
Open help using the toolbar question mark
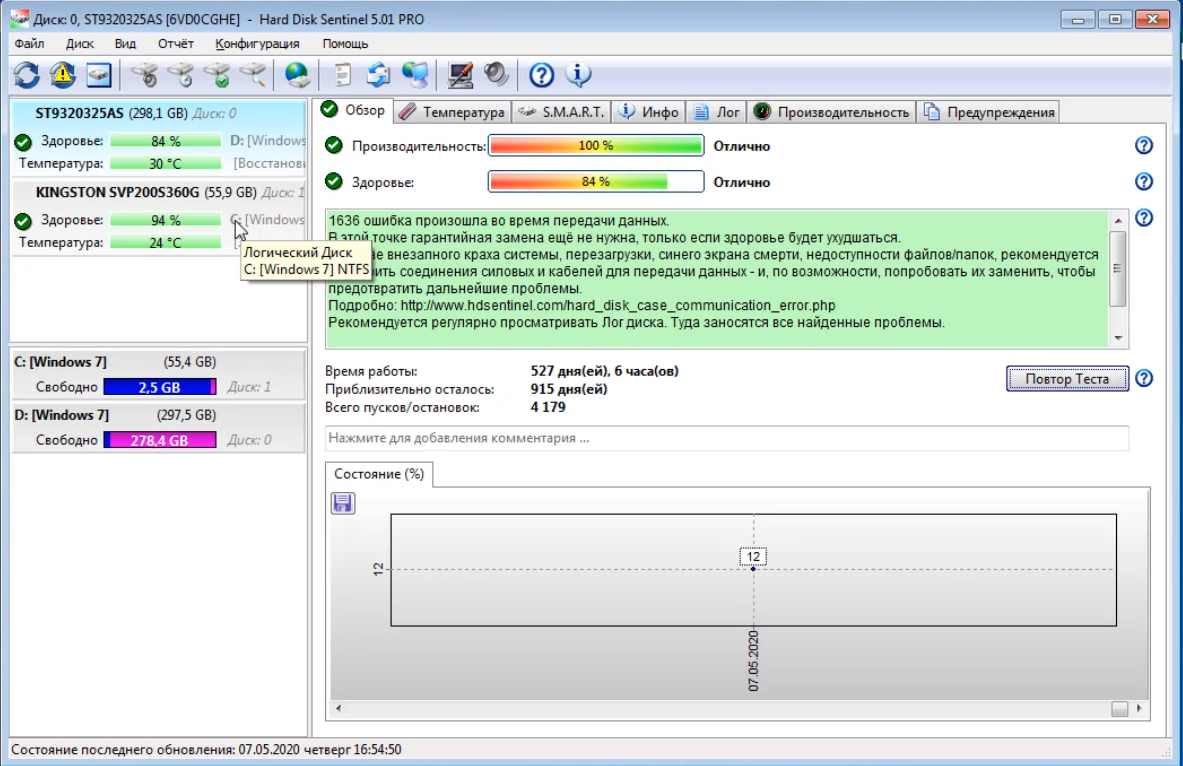(x=541, y=75)
